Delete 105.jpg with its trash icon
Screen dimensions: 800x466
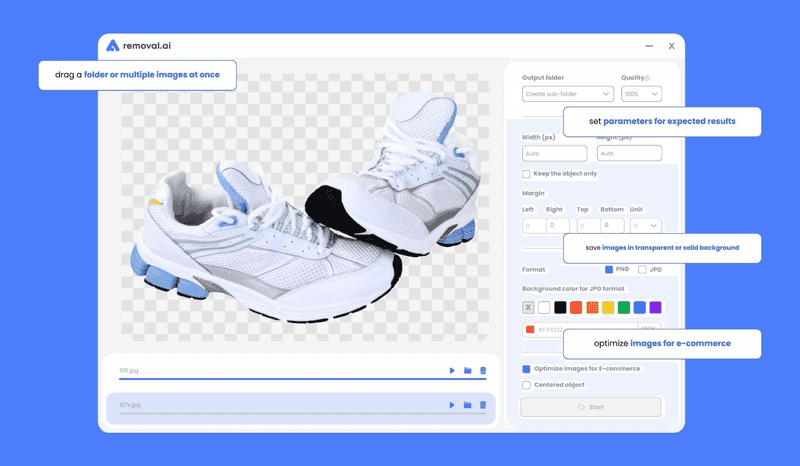click(x=483, y=371)
